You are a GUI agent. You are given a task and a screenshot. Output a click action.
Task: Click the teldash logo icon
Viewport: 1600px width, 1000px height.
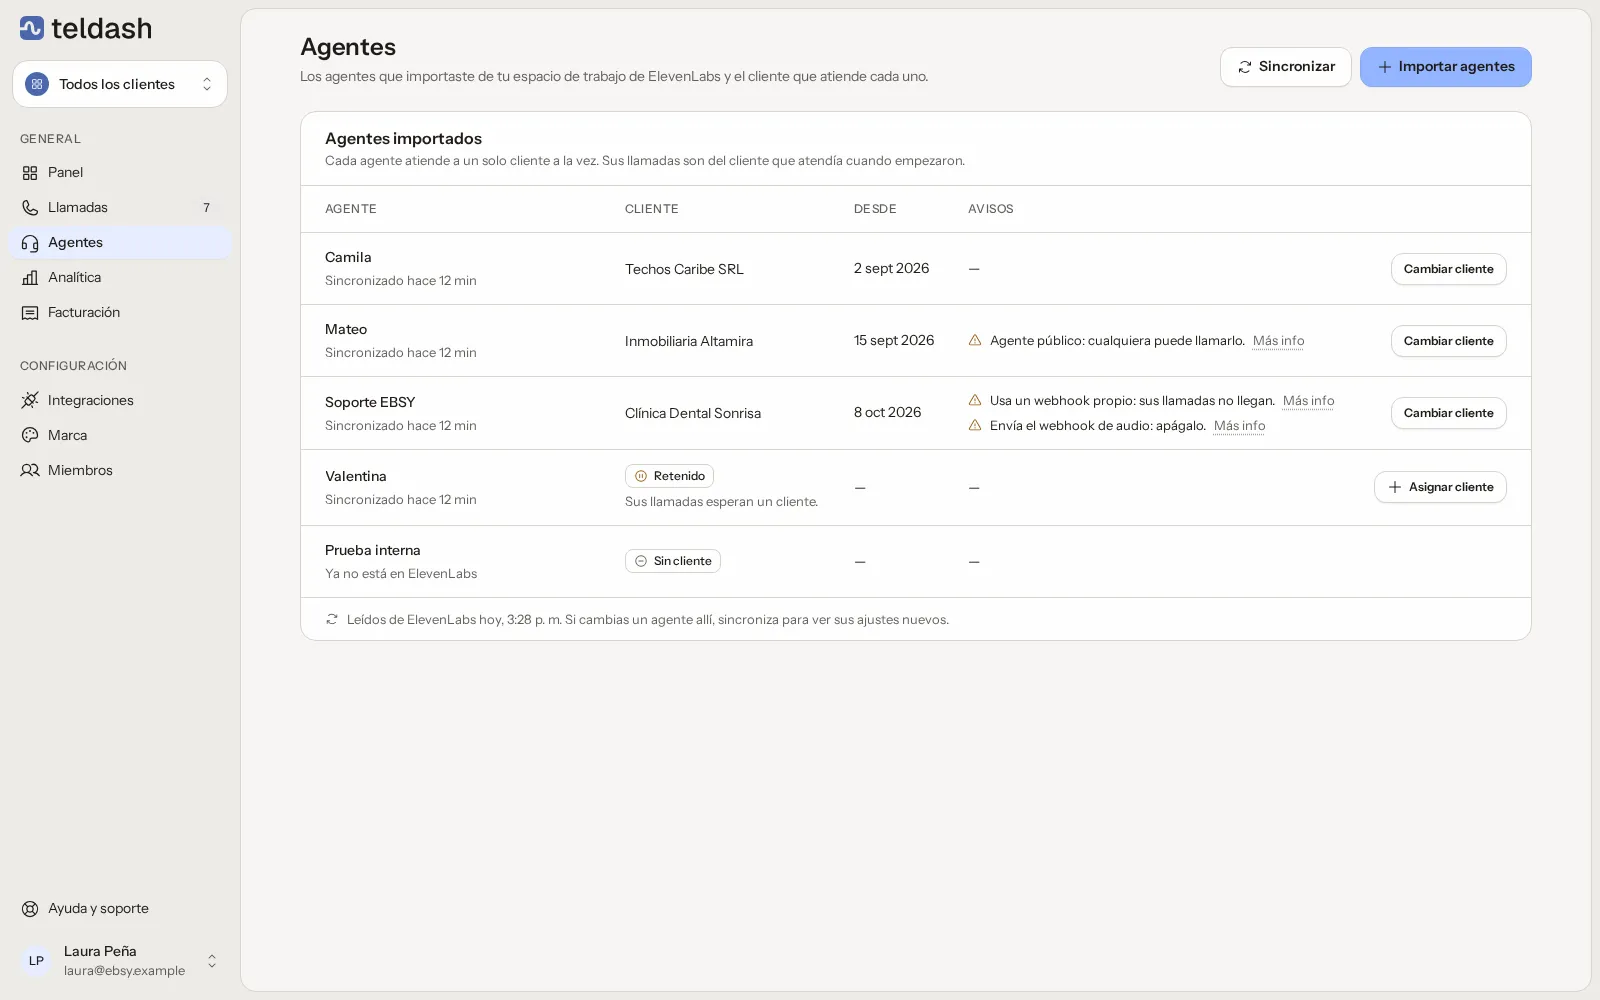32,28
